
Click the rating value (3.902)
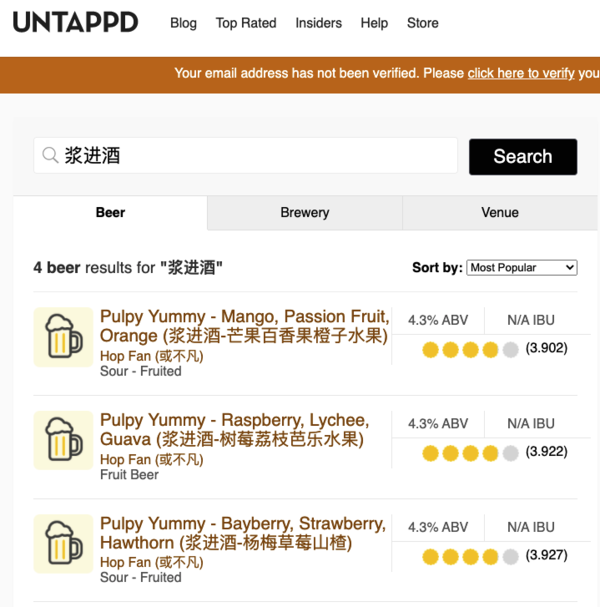[x=547, y=348]
